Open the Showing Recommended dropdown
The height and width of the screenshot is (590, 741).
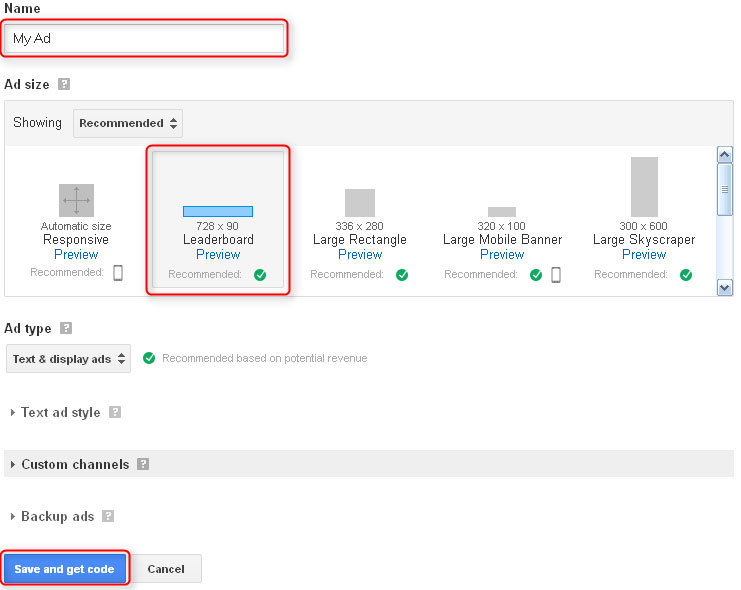pos(128,123)
